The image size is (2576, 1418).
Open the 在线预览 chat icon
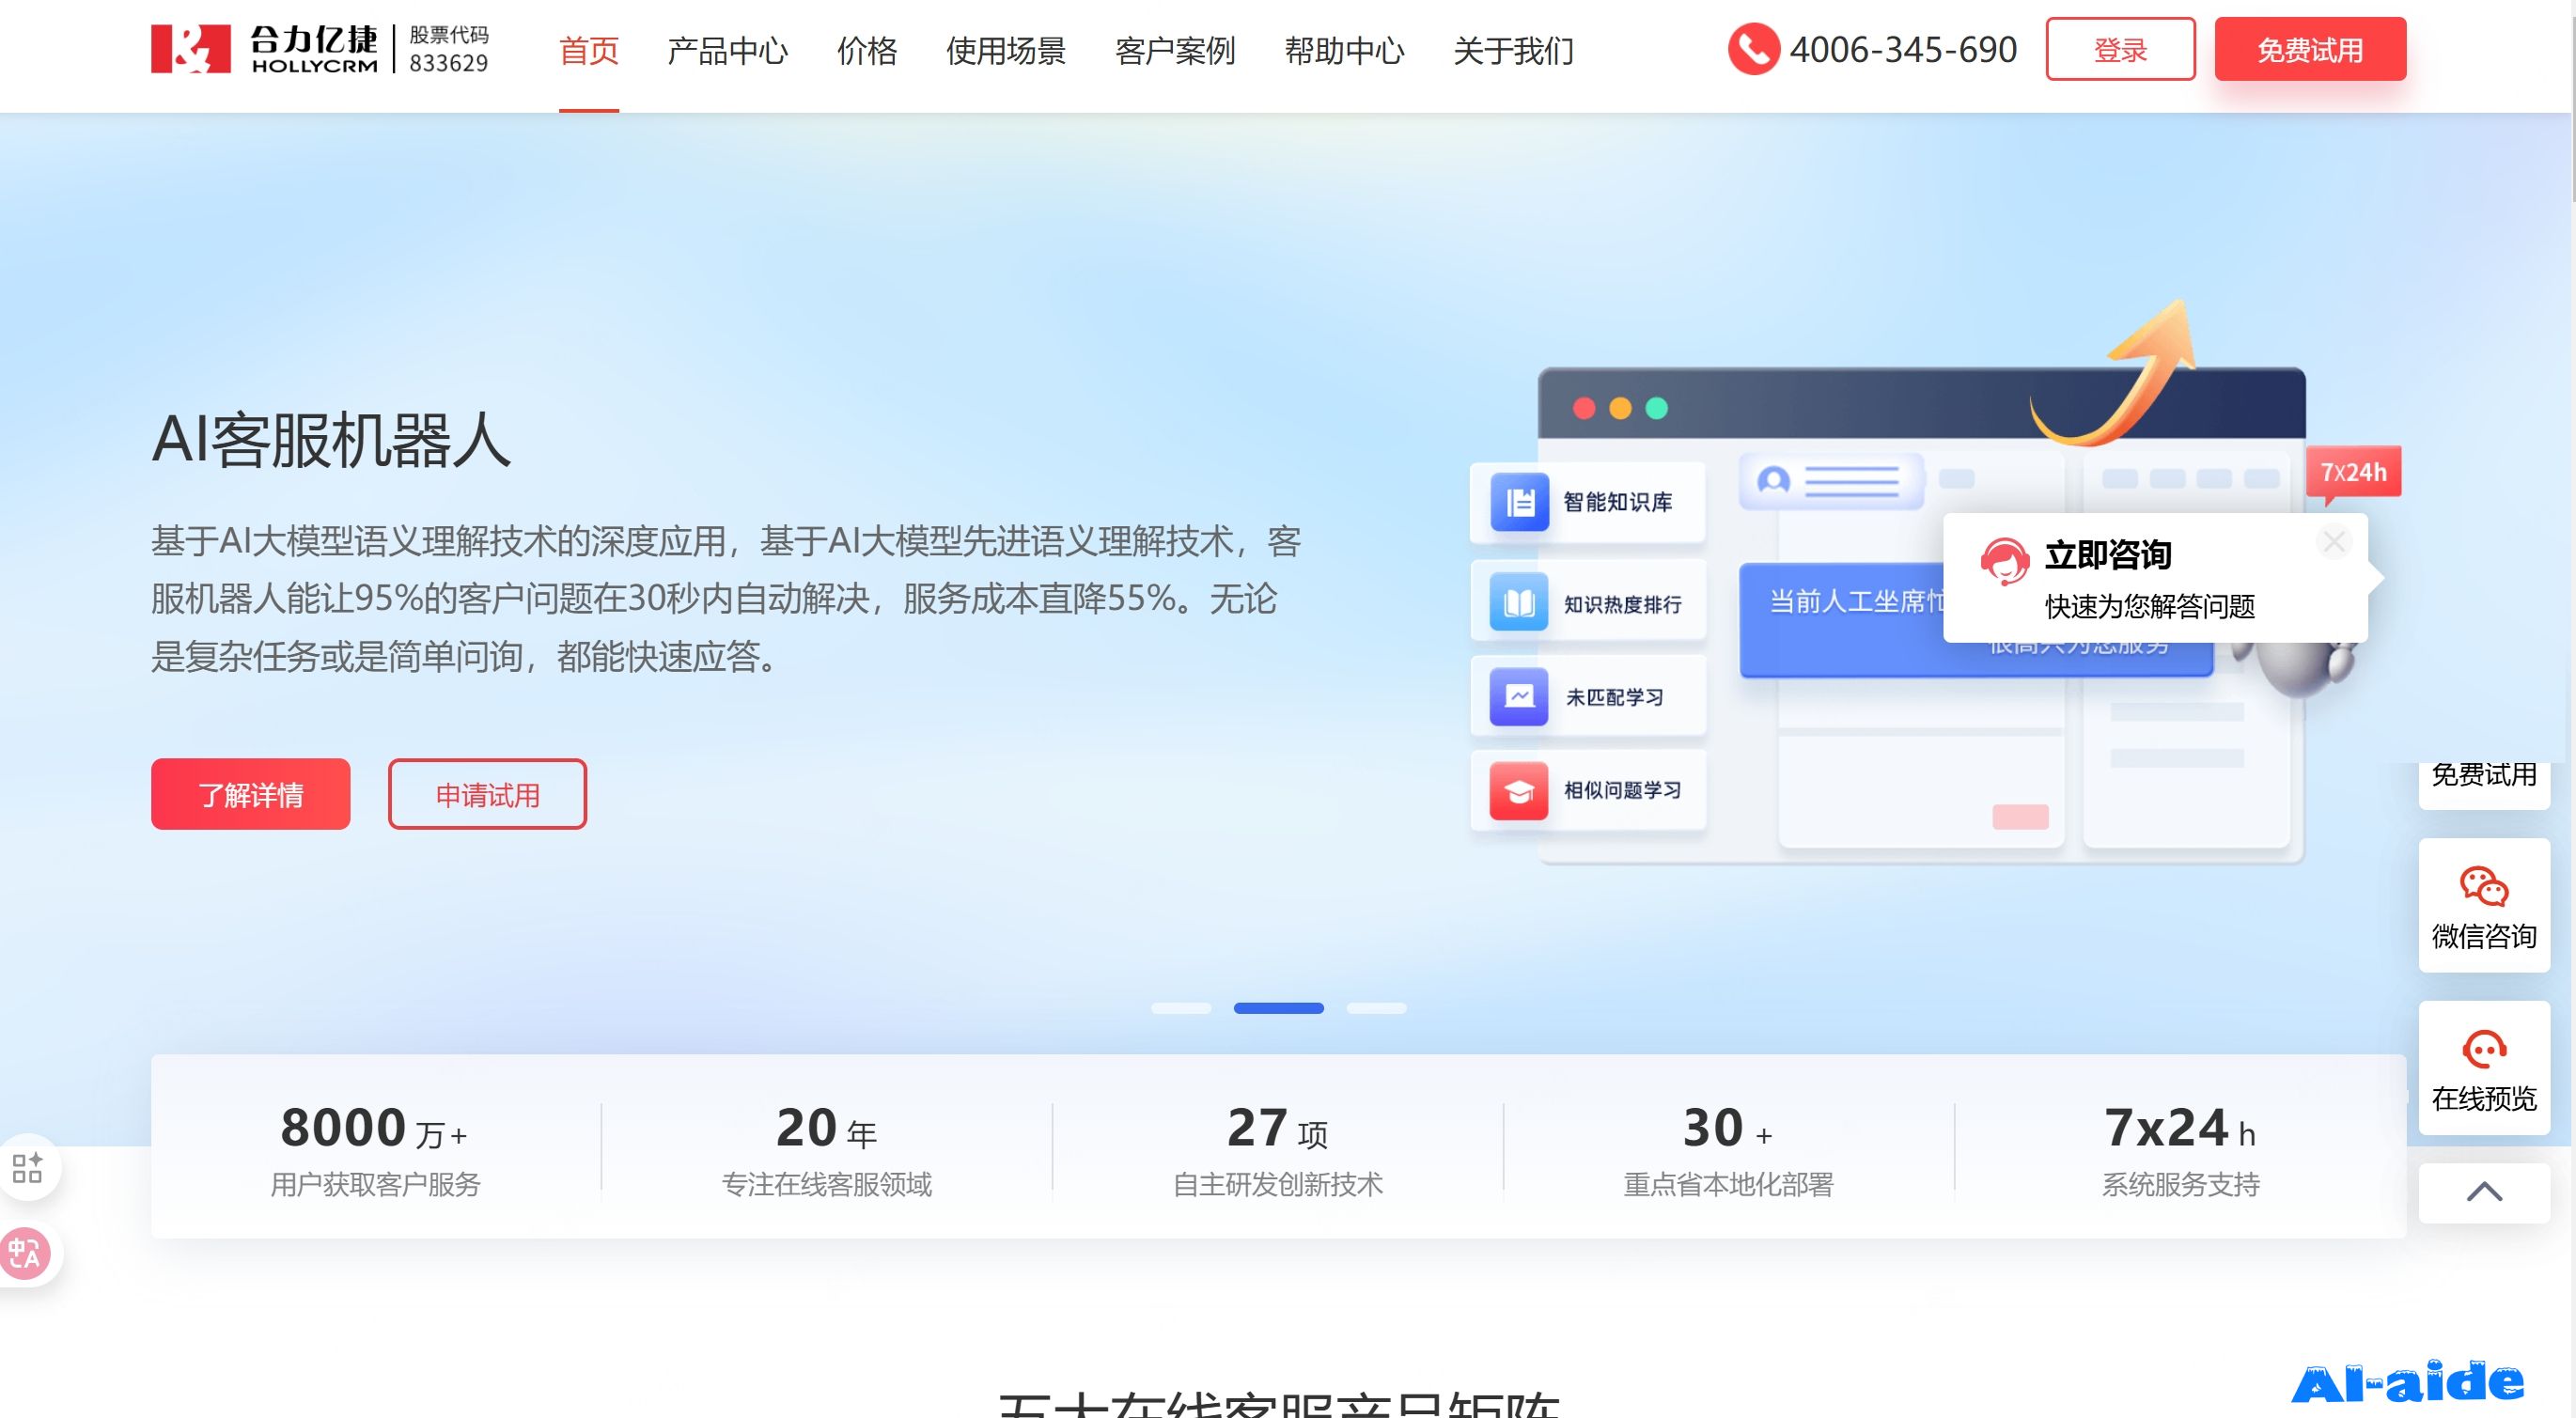(x=2484, y=1049)
